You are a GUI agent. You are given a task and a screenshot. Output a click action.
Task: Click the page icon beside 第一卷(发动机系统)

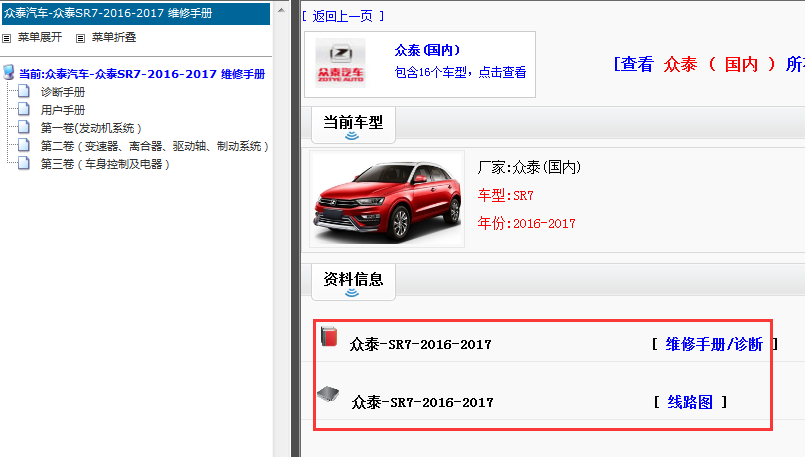point(24,127)
